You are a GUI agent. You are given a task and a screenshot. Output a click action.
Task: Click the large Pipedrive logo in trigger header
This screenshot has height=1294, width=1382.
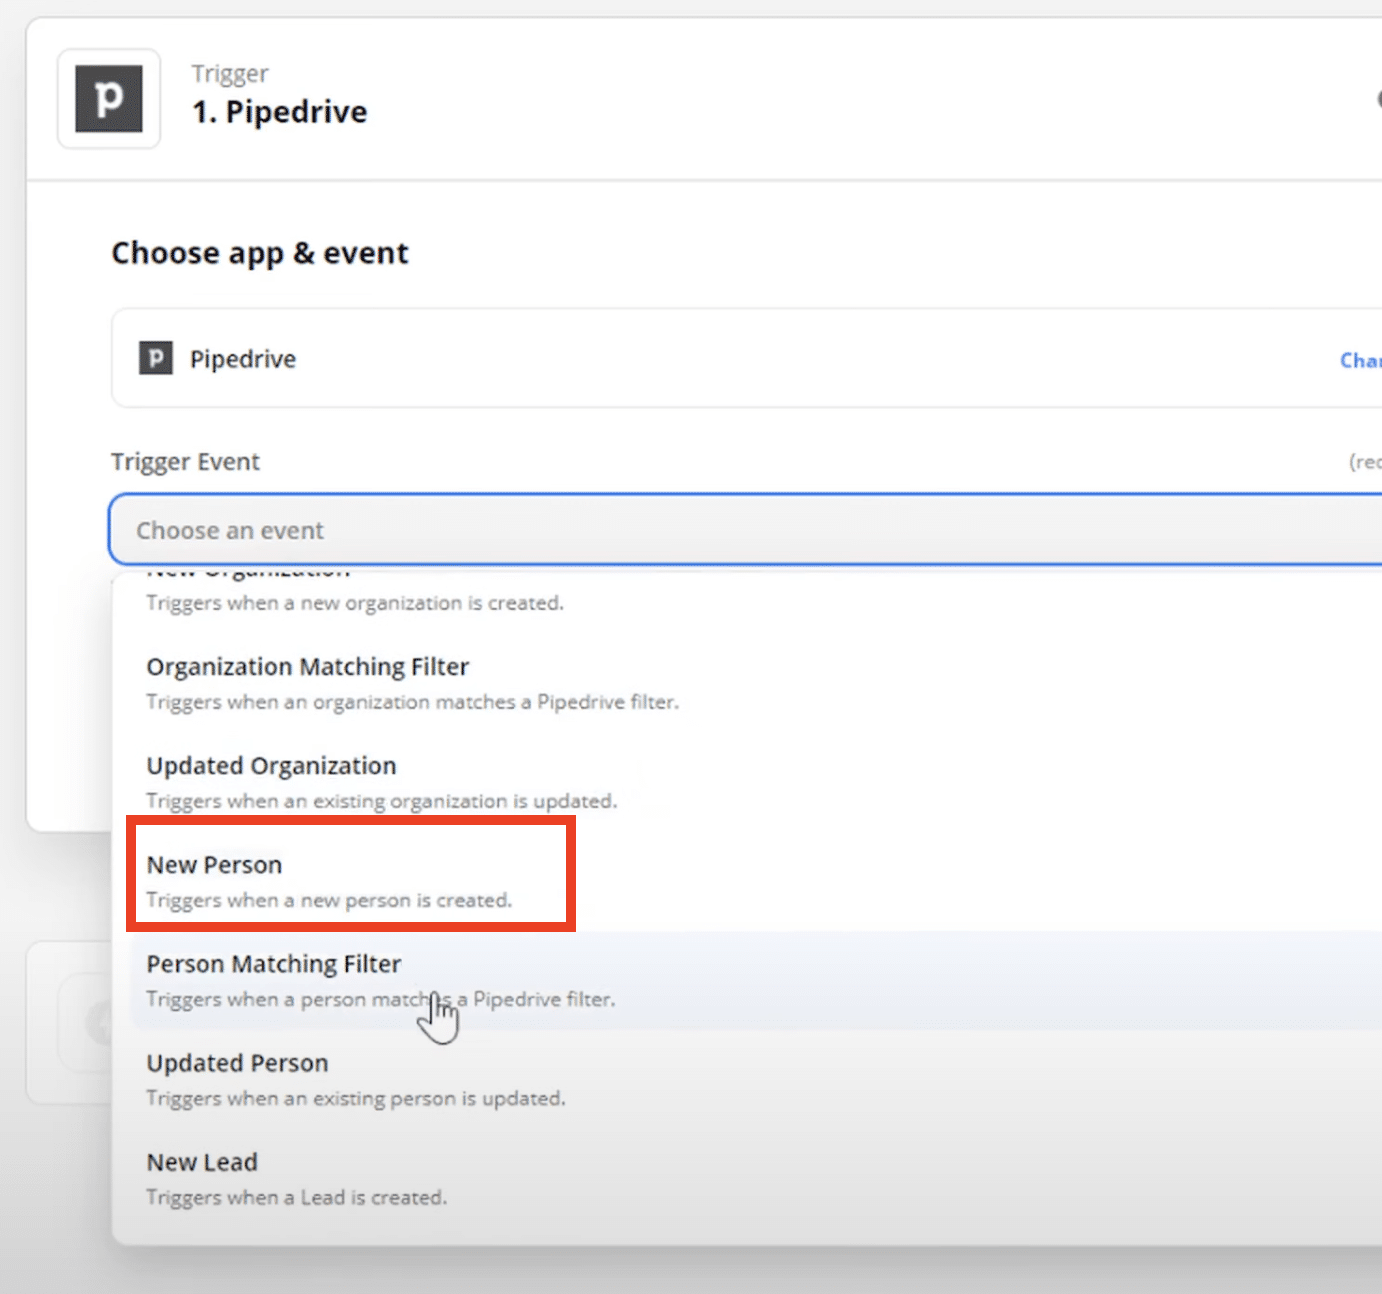[109, 99]
